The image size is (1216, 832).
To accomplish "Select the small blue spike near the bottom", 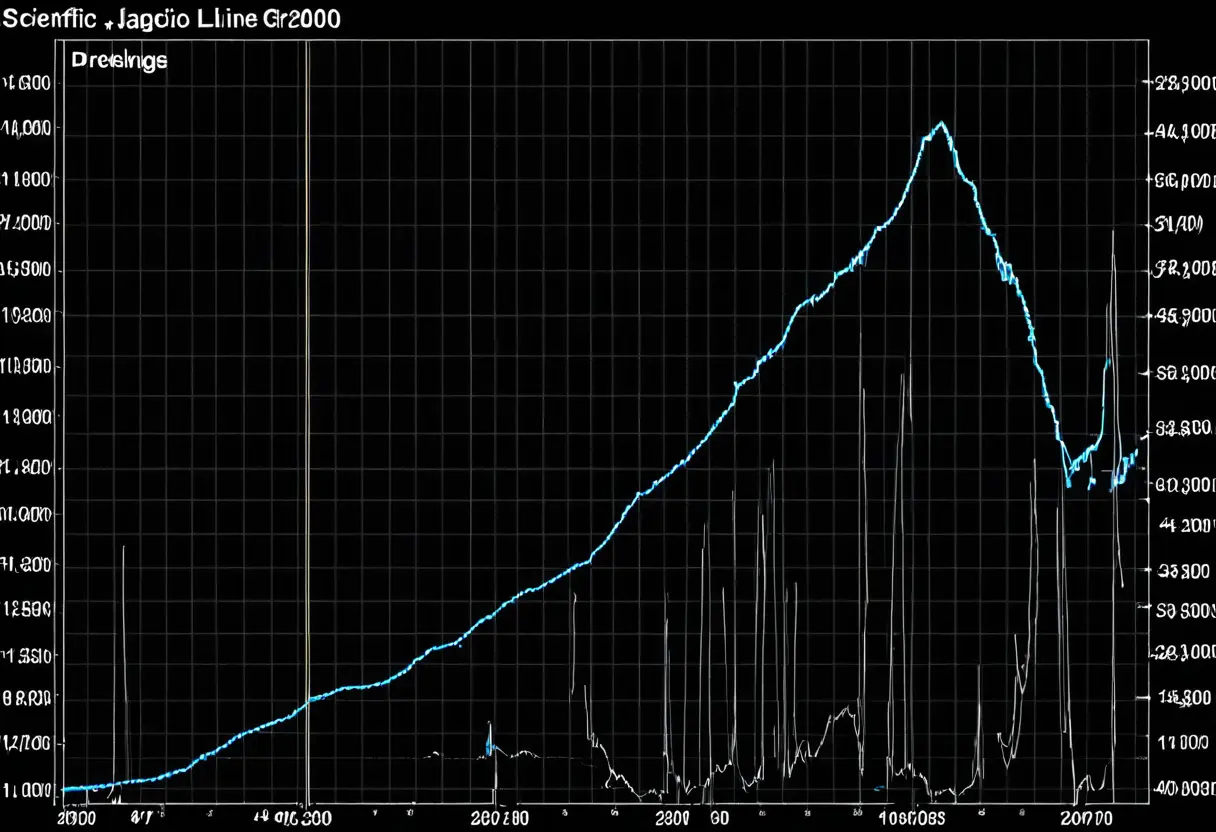I will point(491,745).
